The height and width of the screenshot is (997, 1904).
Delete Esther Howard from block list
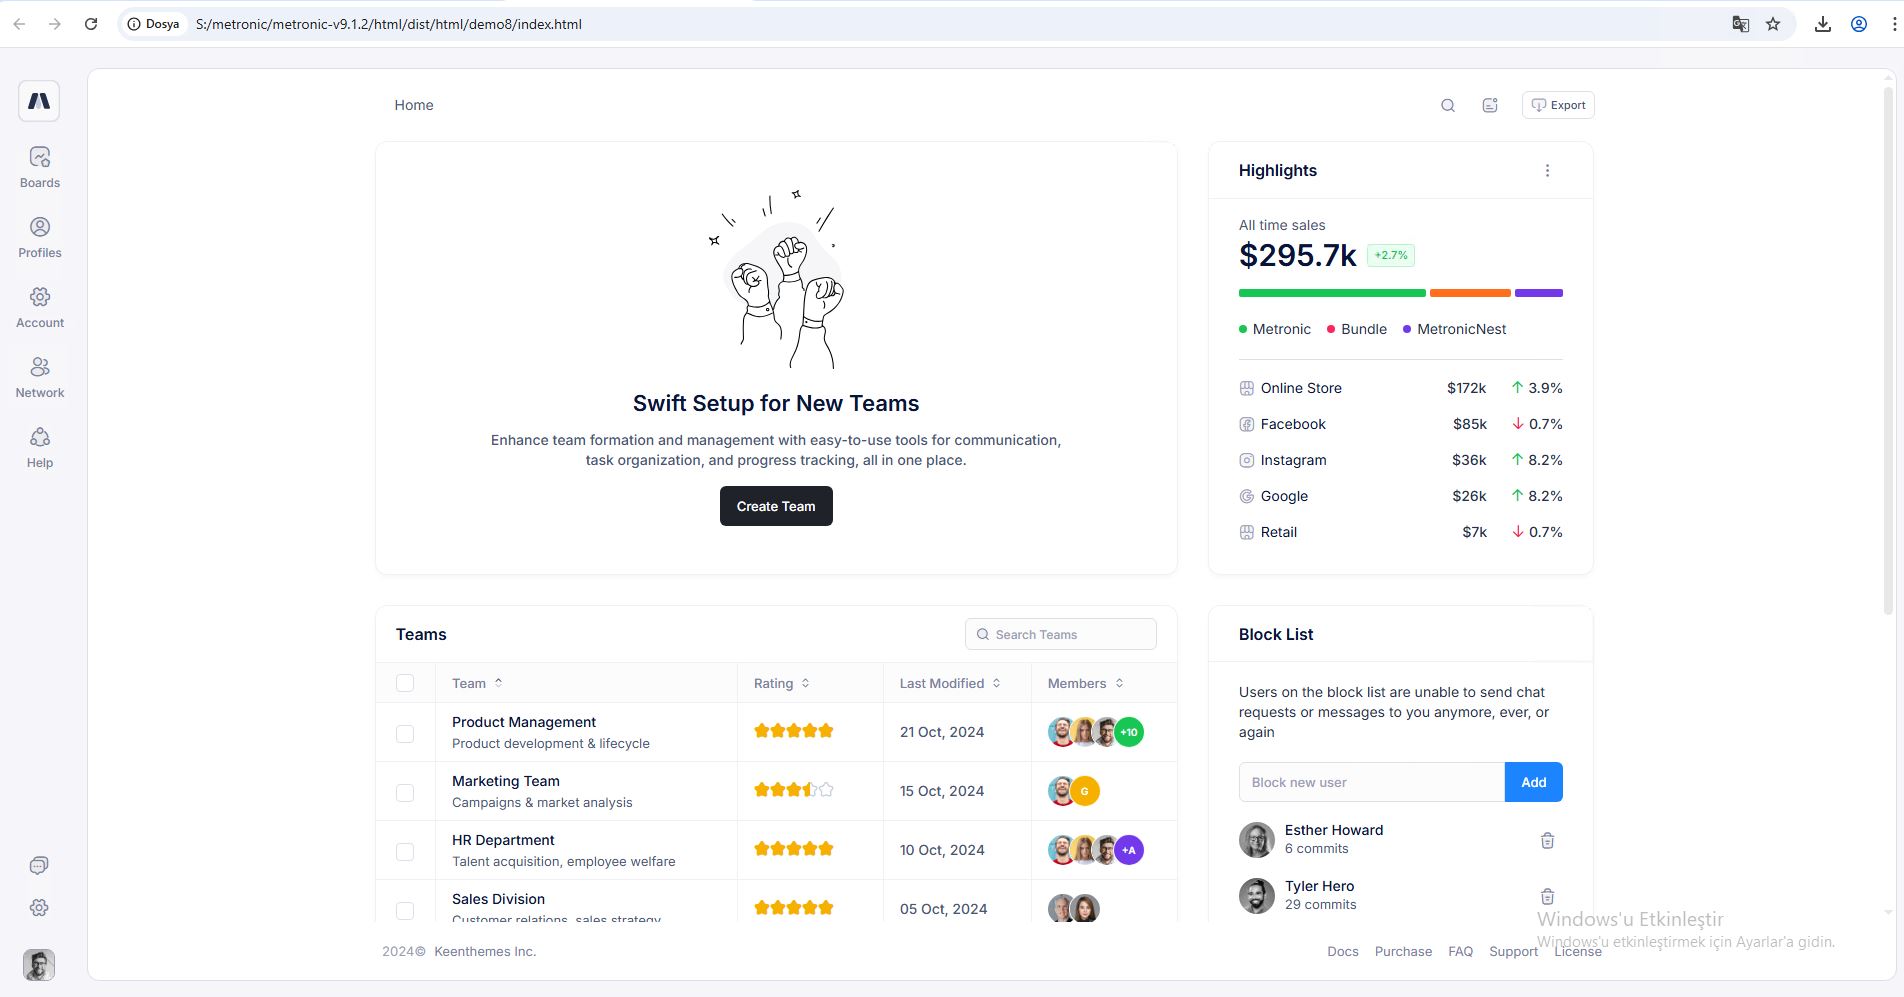point(1547,841)
